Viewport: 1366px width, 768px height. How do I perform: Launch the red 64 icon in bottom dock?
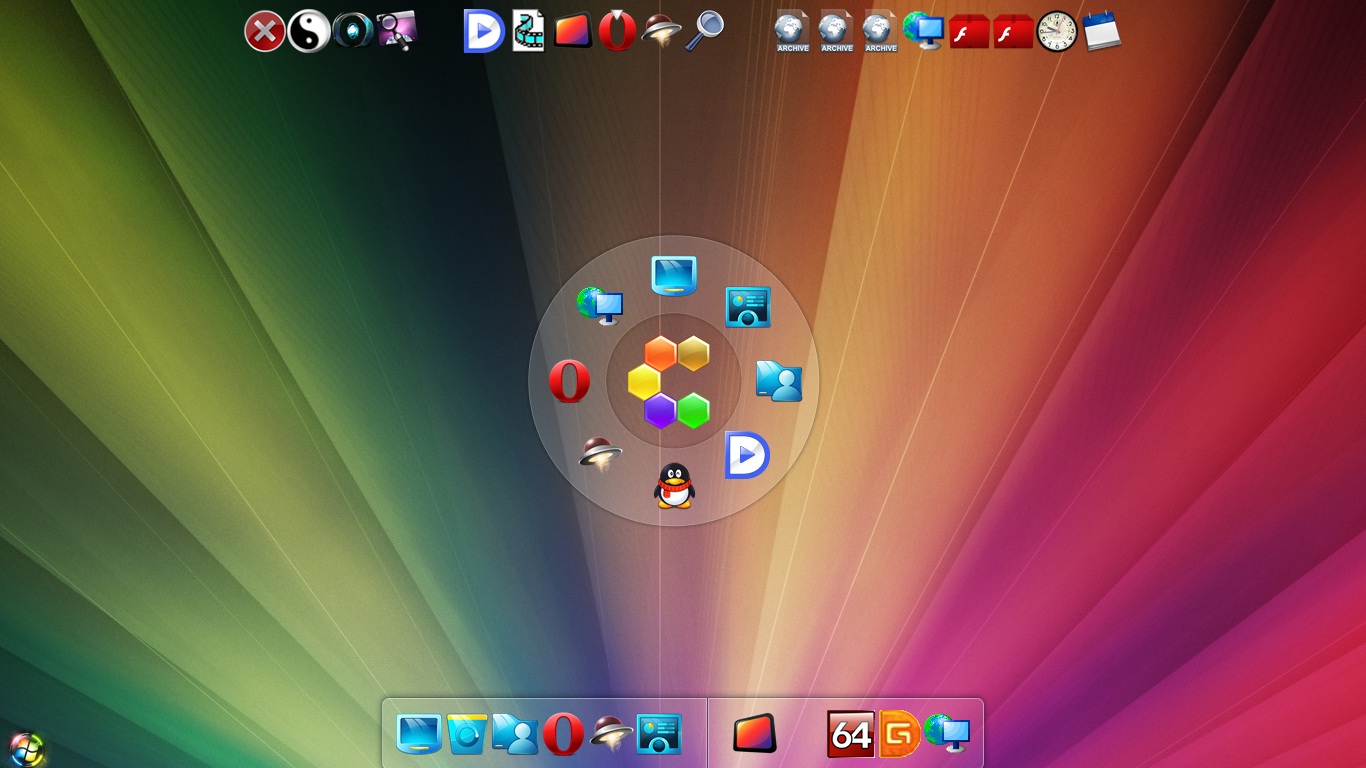point(851,734)
